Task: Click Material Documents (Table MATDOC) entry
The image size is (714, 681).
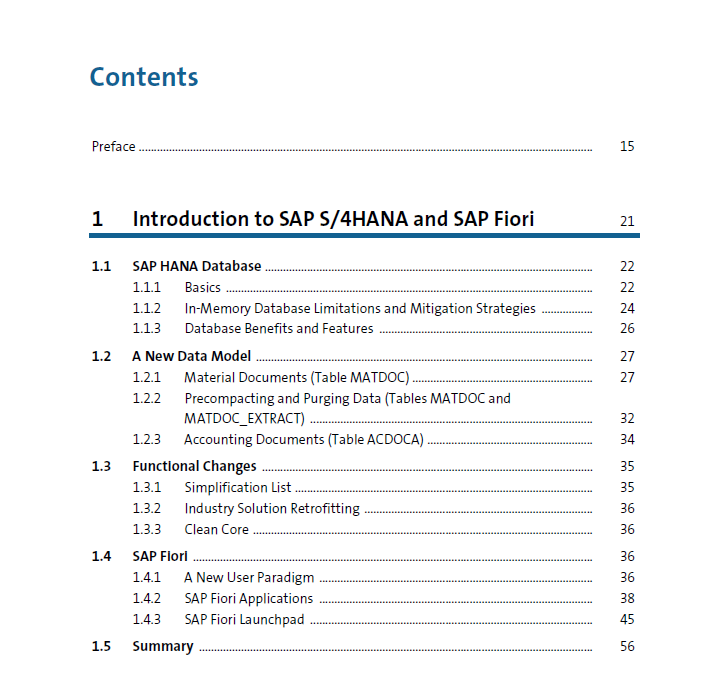Action: pyautogui.click(x=296, y=378)
